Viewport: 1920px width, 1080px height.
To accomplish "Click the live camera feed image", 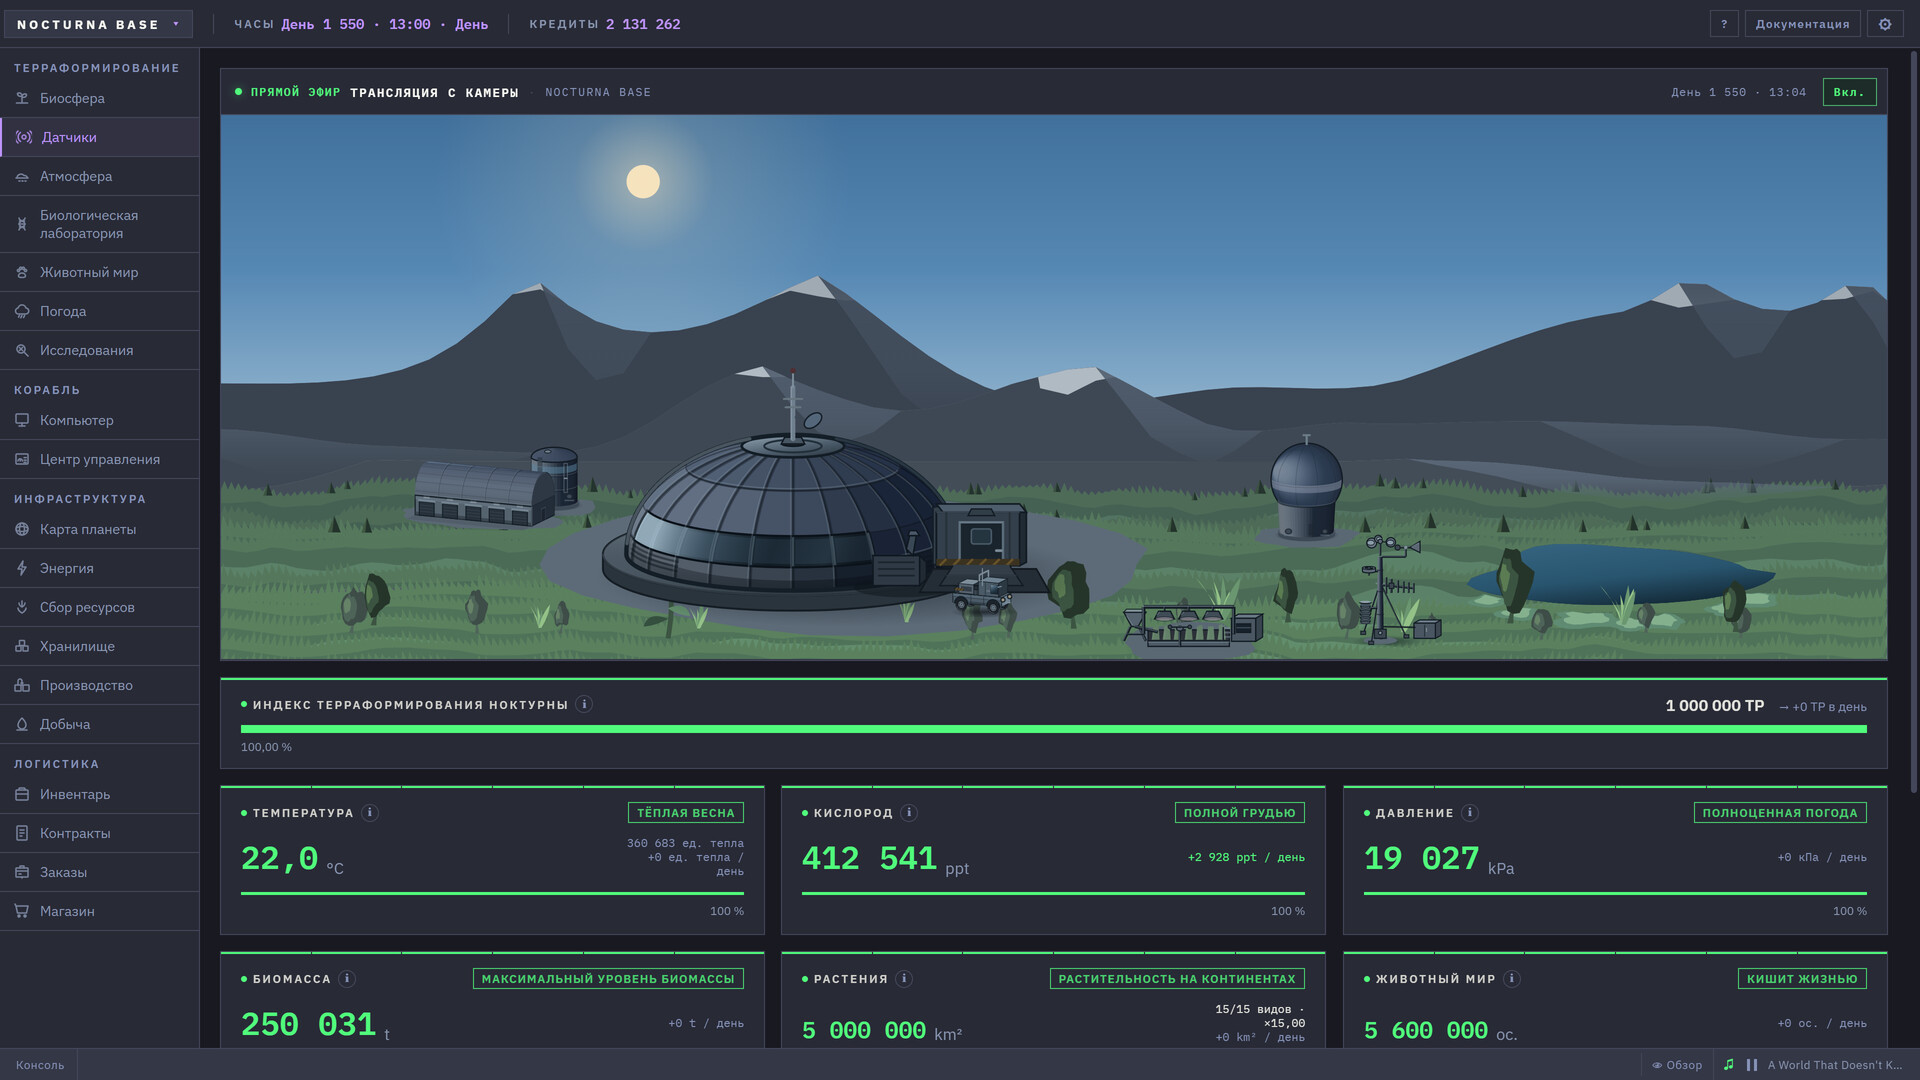I will (1053, 387).
